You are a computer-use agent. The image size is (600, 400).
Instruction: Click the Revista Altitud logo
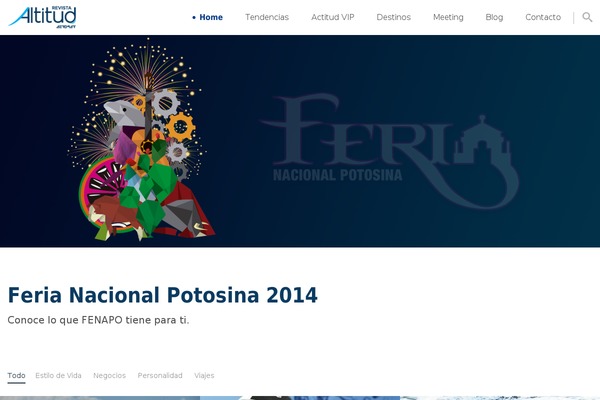coord(42,17)
